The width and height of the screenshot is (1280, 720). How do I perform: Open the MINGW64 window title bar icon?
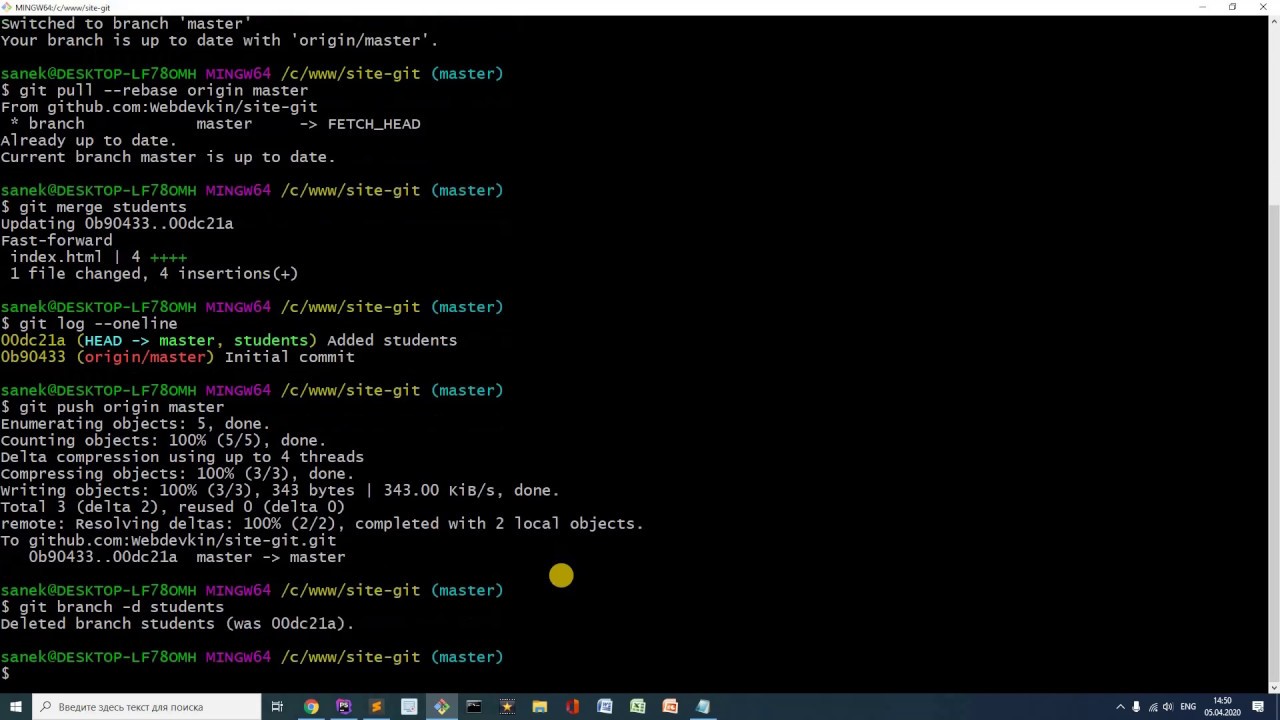[7, 7]
